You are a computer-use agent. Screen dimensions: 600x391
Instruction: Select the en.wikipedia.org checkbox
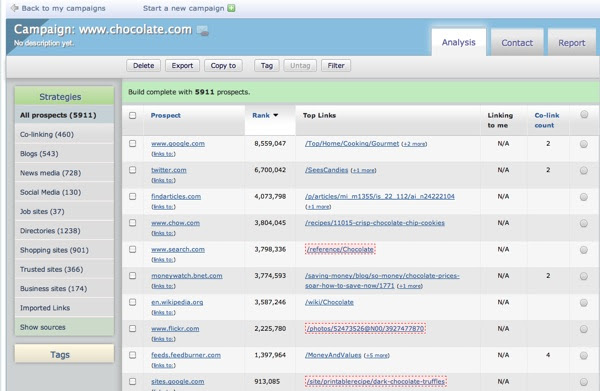(x=132, y=302)
